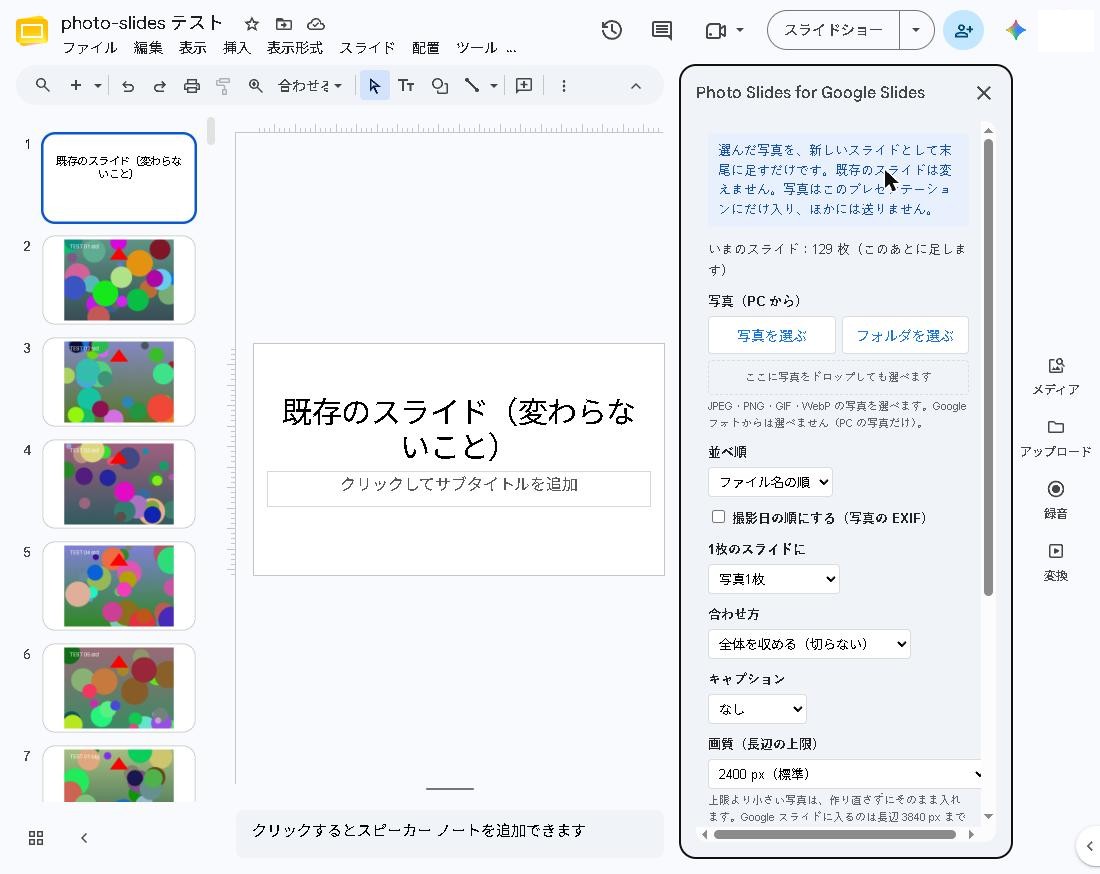The image size is (1100, 874).
Task: Add a comment from toolbar
Action: 524,86
